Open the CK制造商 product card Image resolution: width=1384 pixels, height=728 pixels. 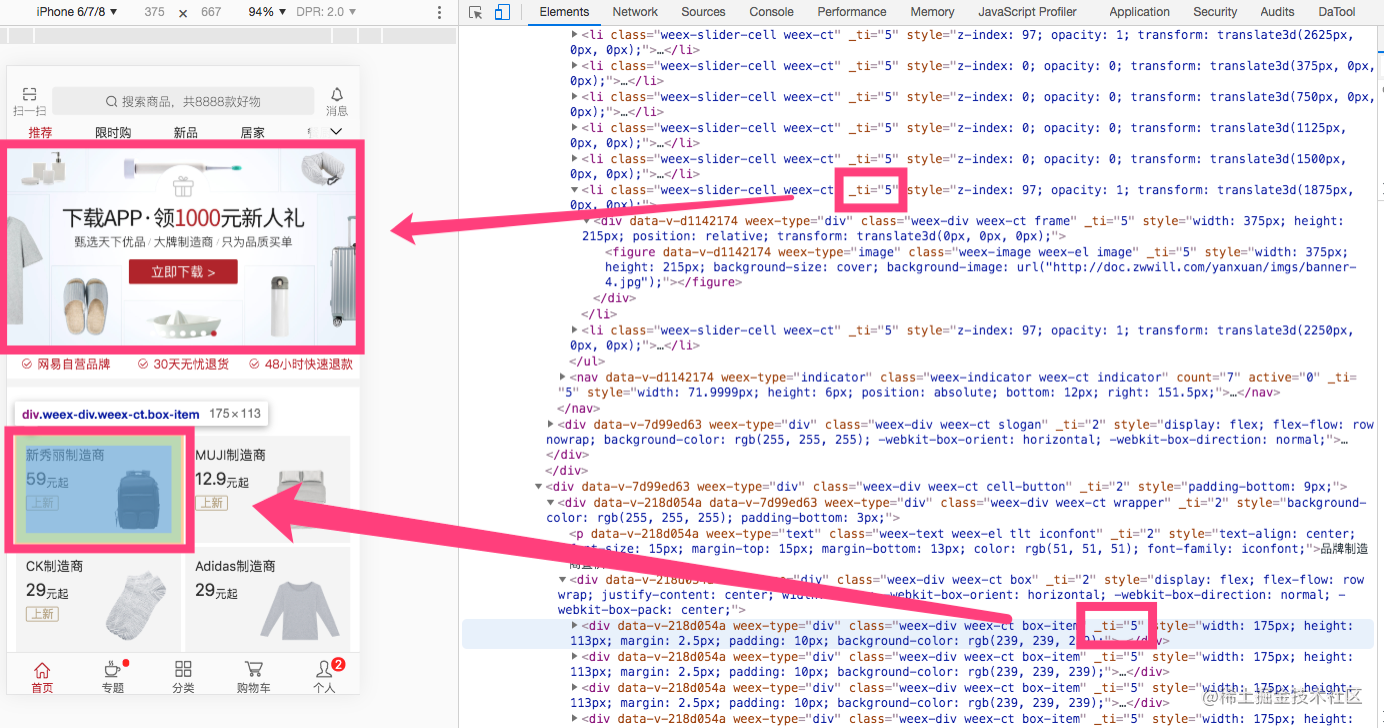97,600
